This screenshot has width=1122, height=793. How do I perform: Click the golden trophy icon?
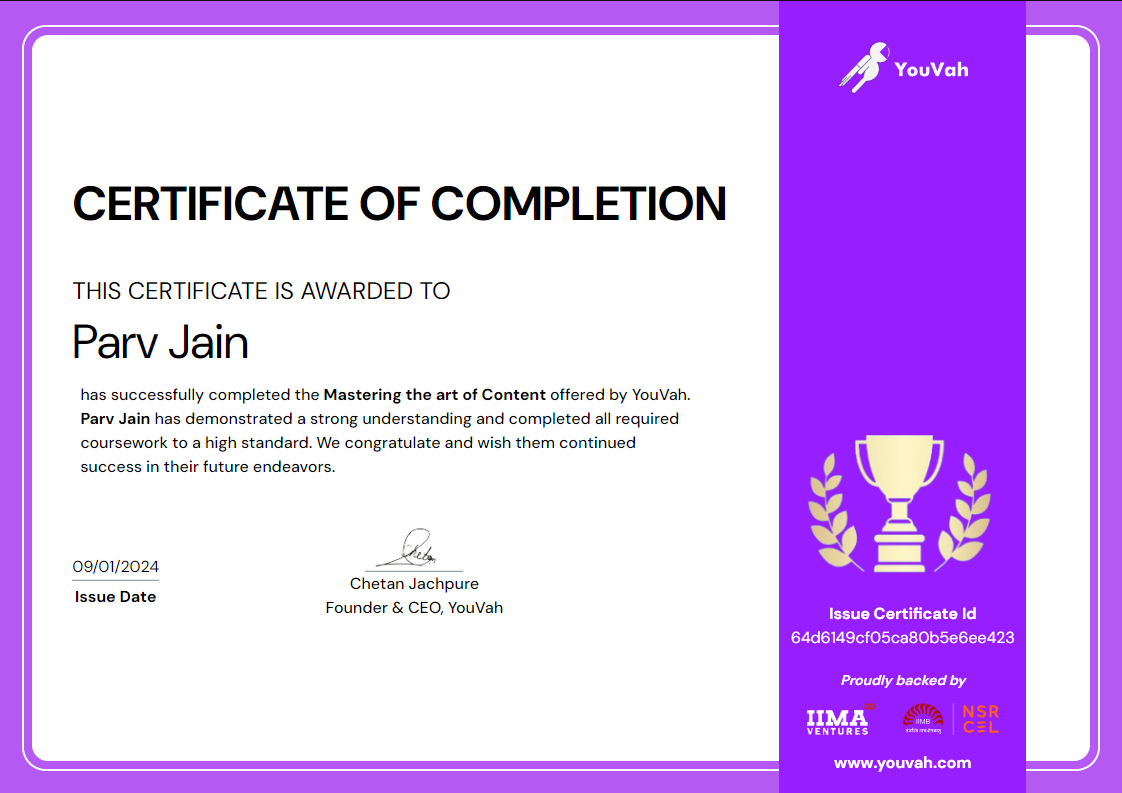(899, 503)
